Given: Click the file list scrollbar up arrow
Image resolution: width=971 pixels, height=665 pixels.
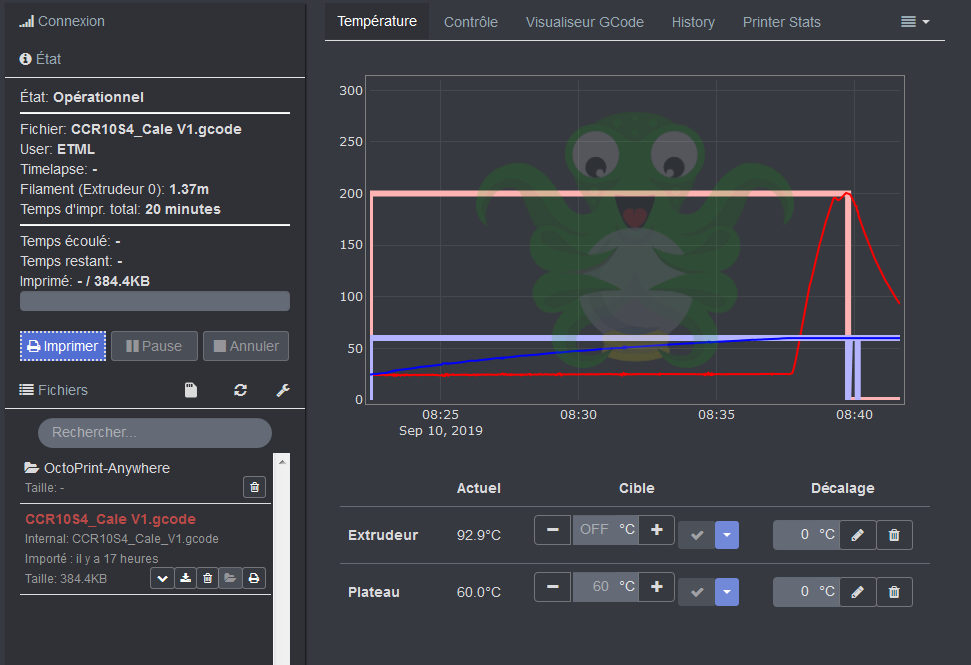Looking at the screenshot, I should [282, 462].
